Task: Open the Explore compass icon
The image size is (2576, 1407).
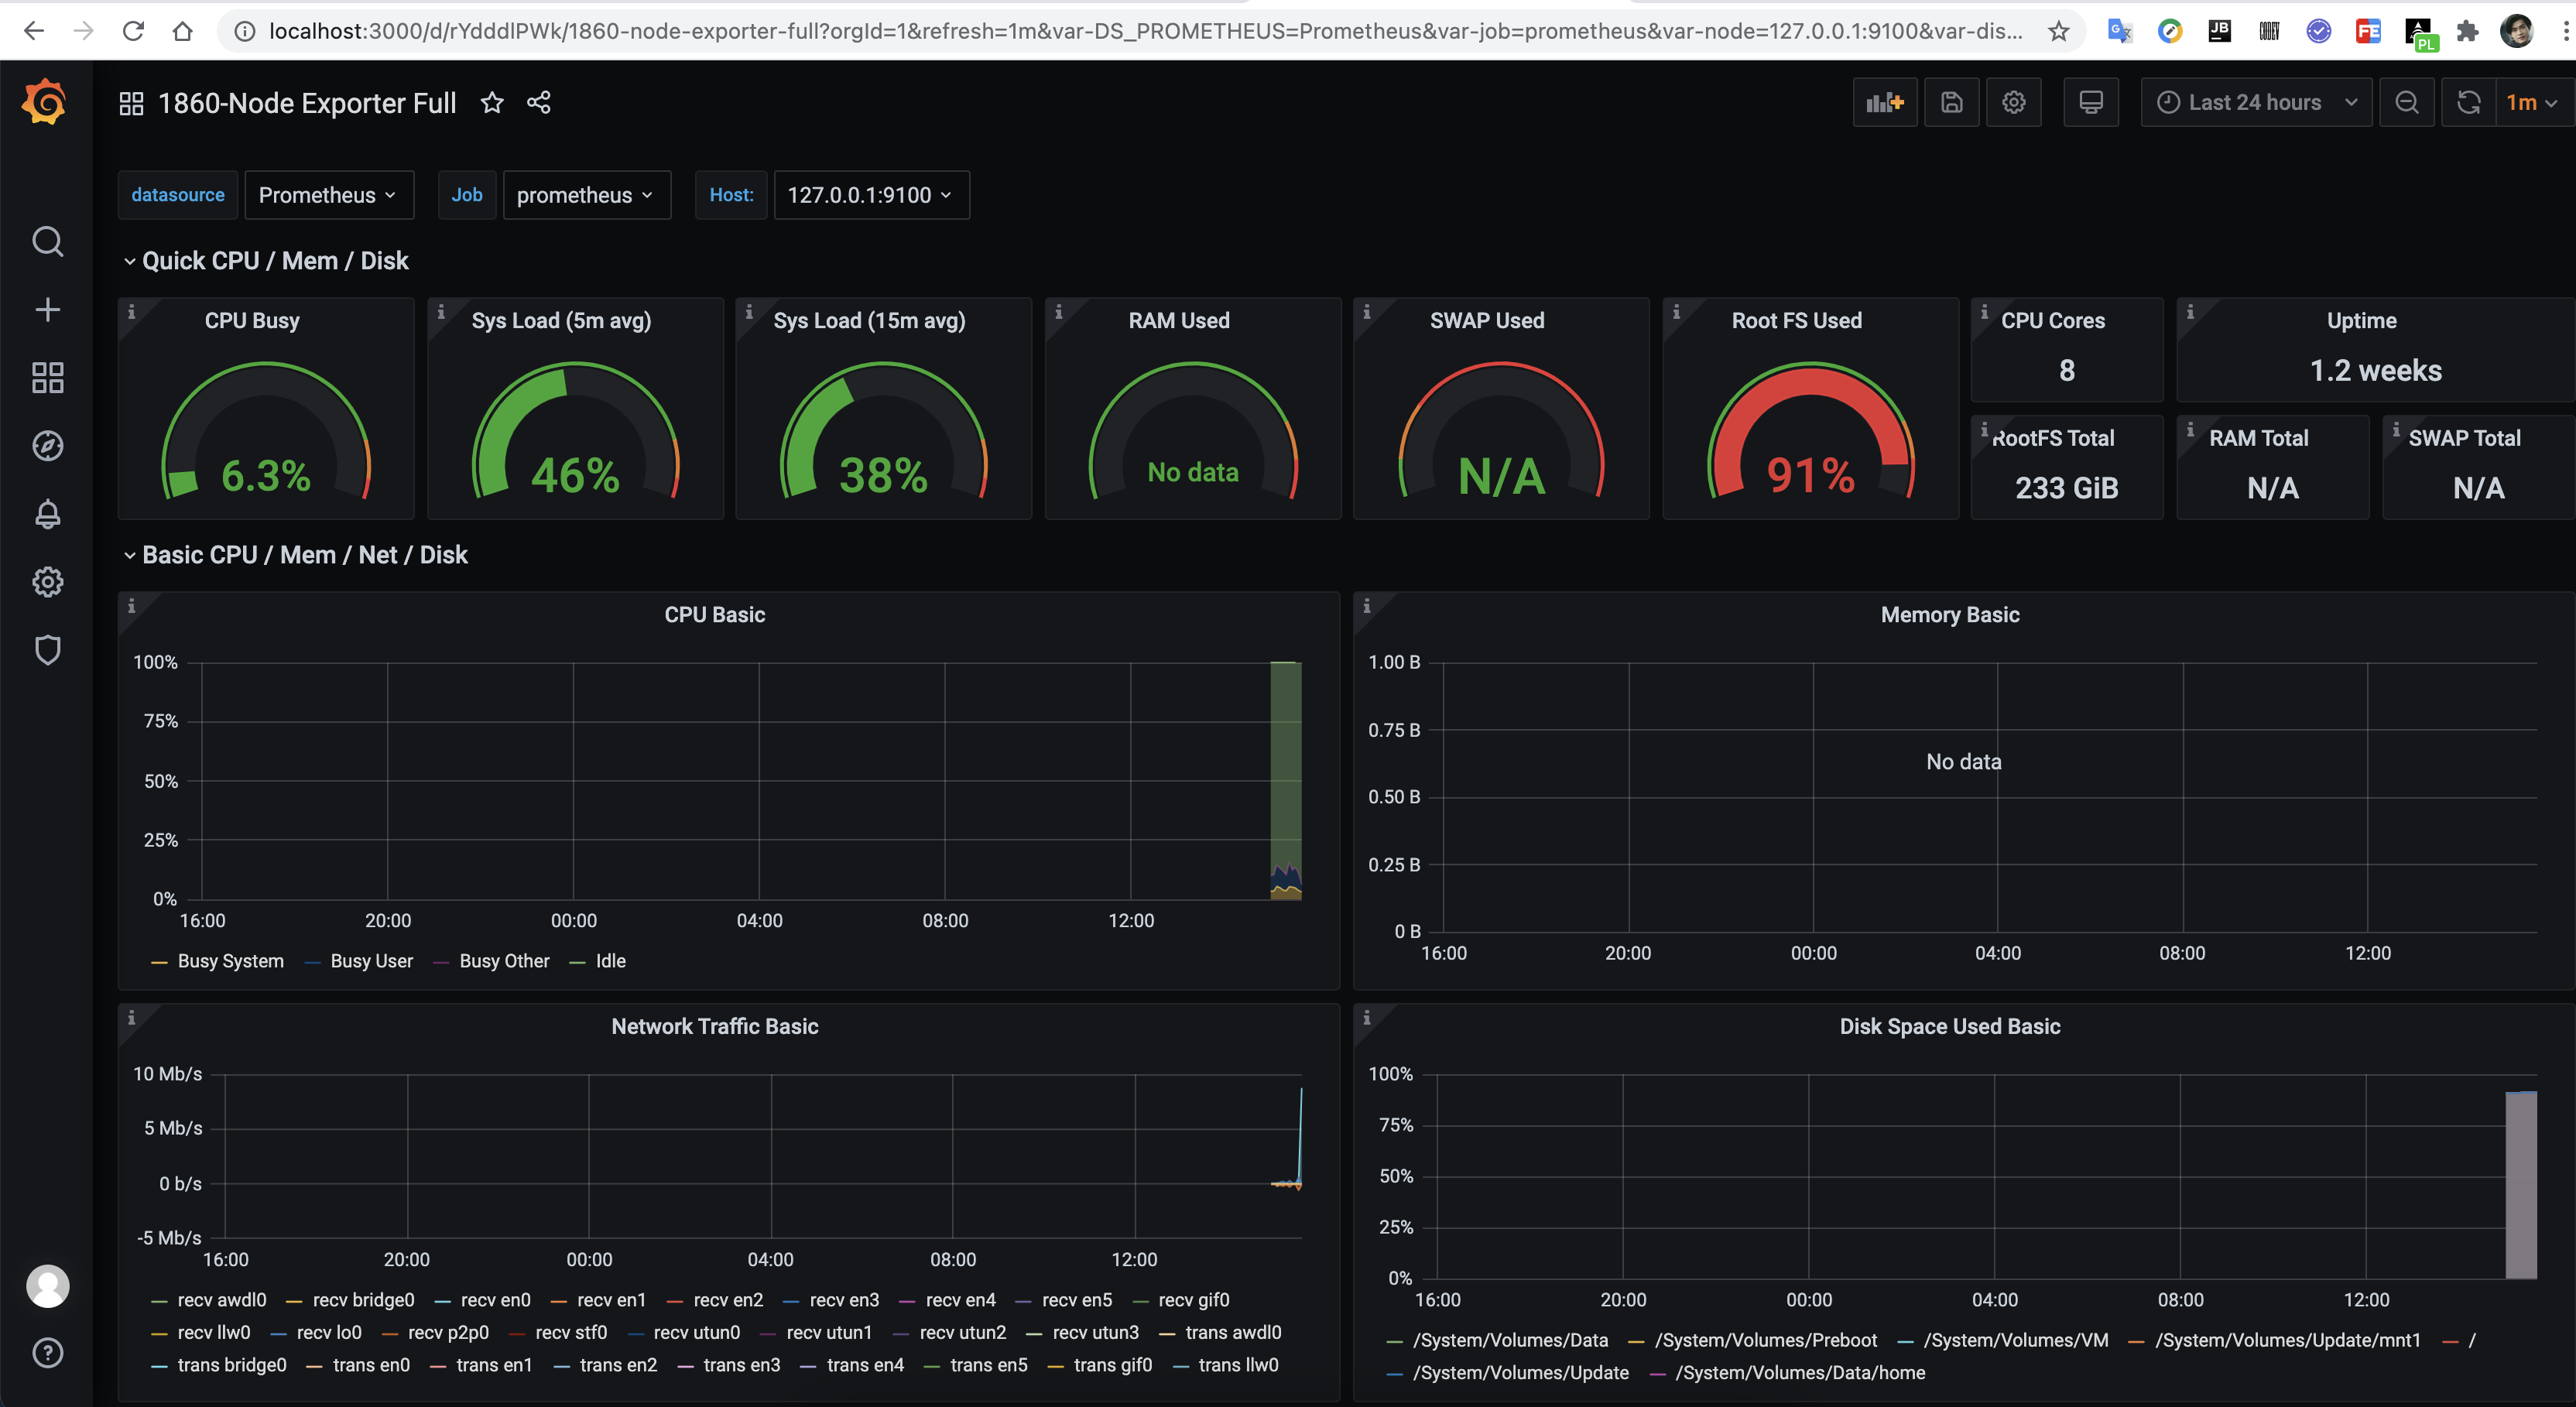Action: (47, 446)
